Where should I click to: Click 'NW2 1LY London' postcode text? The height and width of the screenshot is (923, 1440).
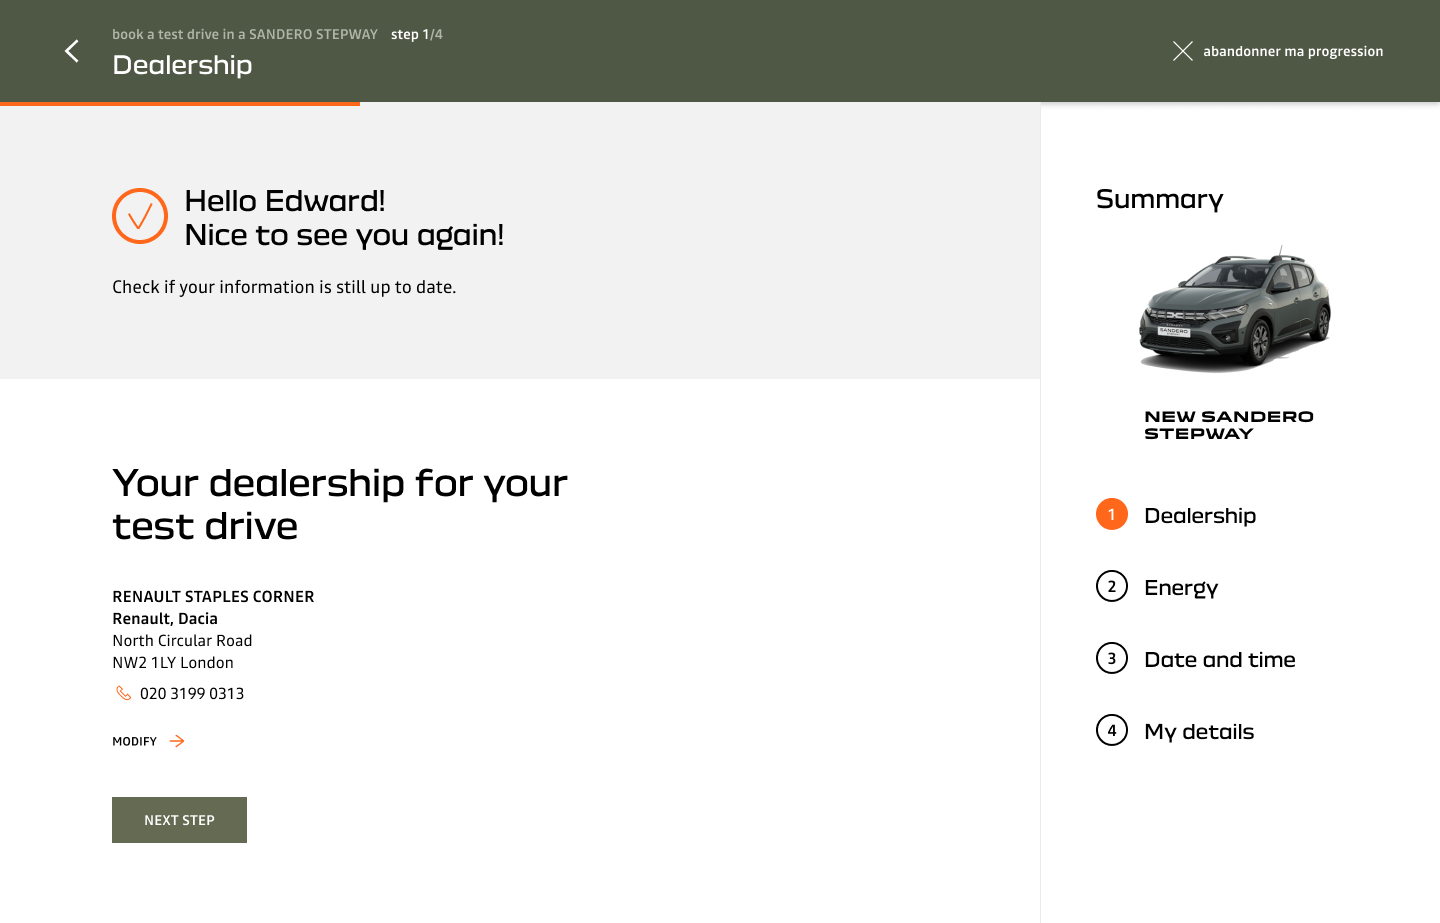[173, 663]
